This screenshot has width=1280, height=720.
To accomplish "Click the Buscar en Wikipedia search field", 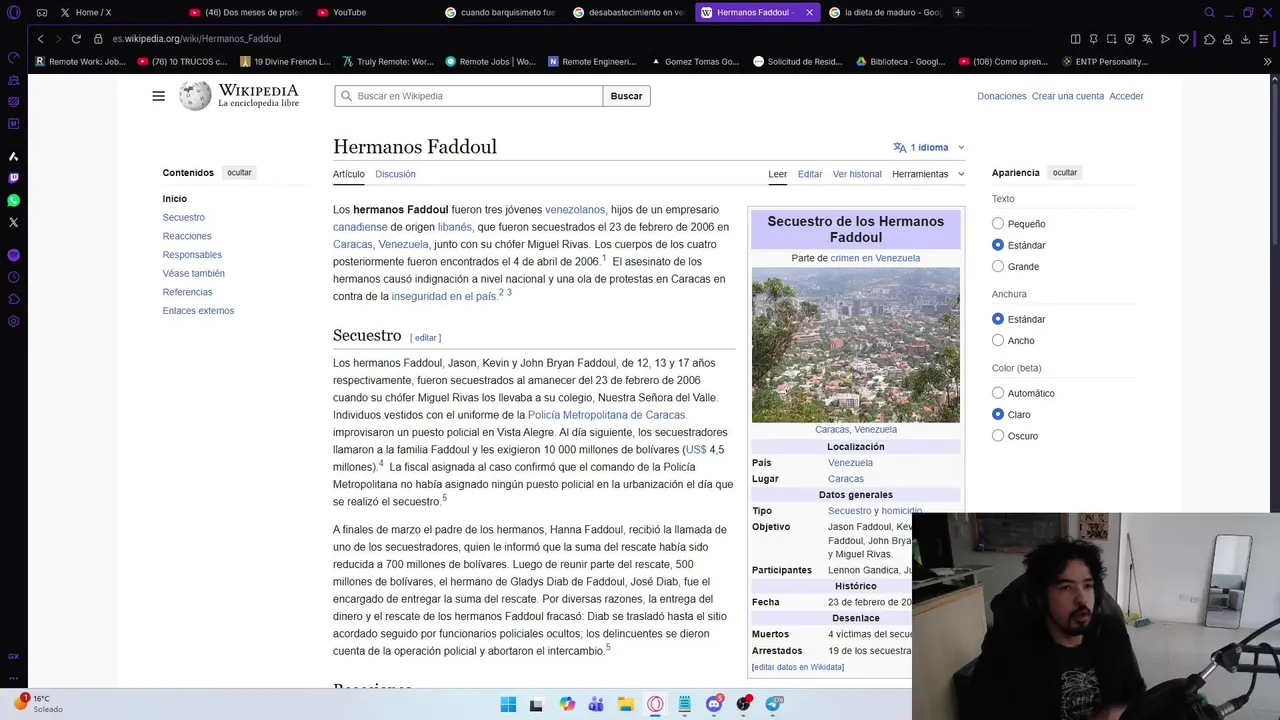I will pos(468,96).
